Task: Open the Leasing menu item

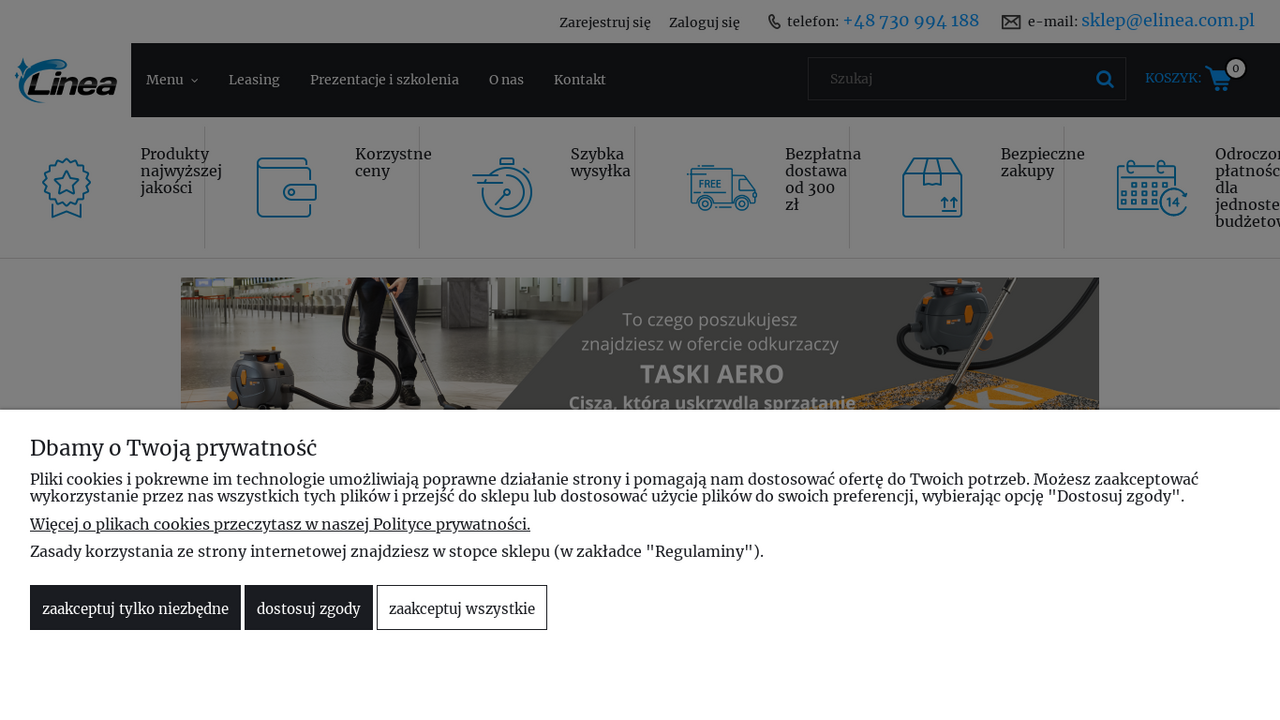Action: [254, 80]
